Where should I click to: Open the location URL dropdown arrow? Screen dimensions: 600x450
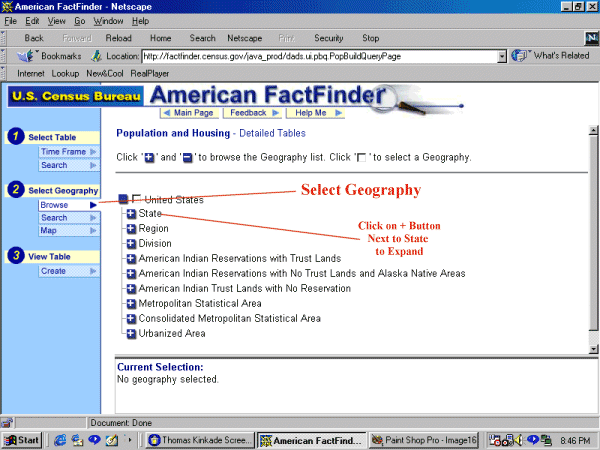coord(503,56)
